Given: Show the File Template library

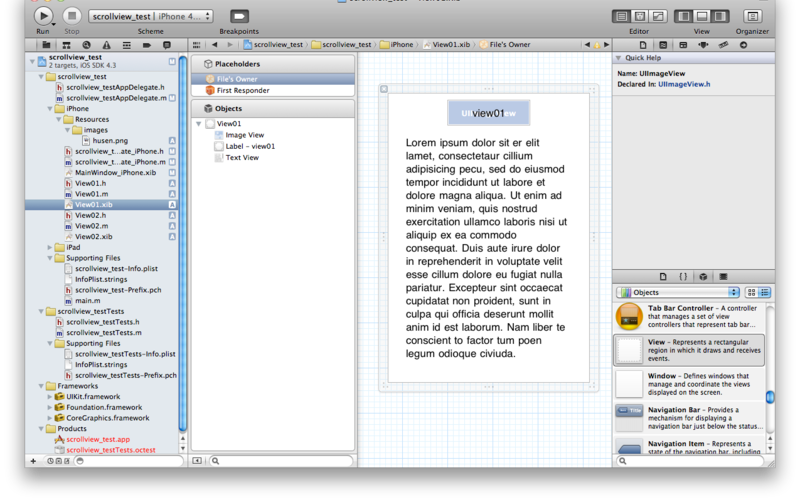Looking at the screenshot, I should (663, 277).
